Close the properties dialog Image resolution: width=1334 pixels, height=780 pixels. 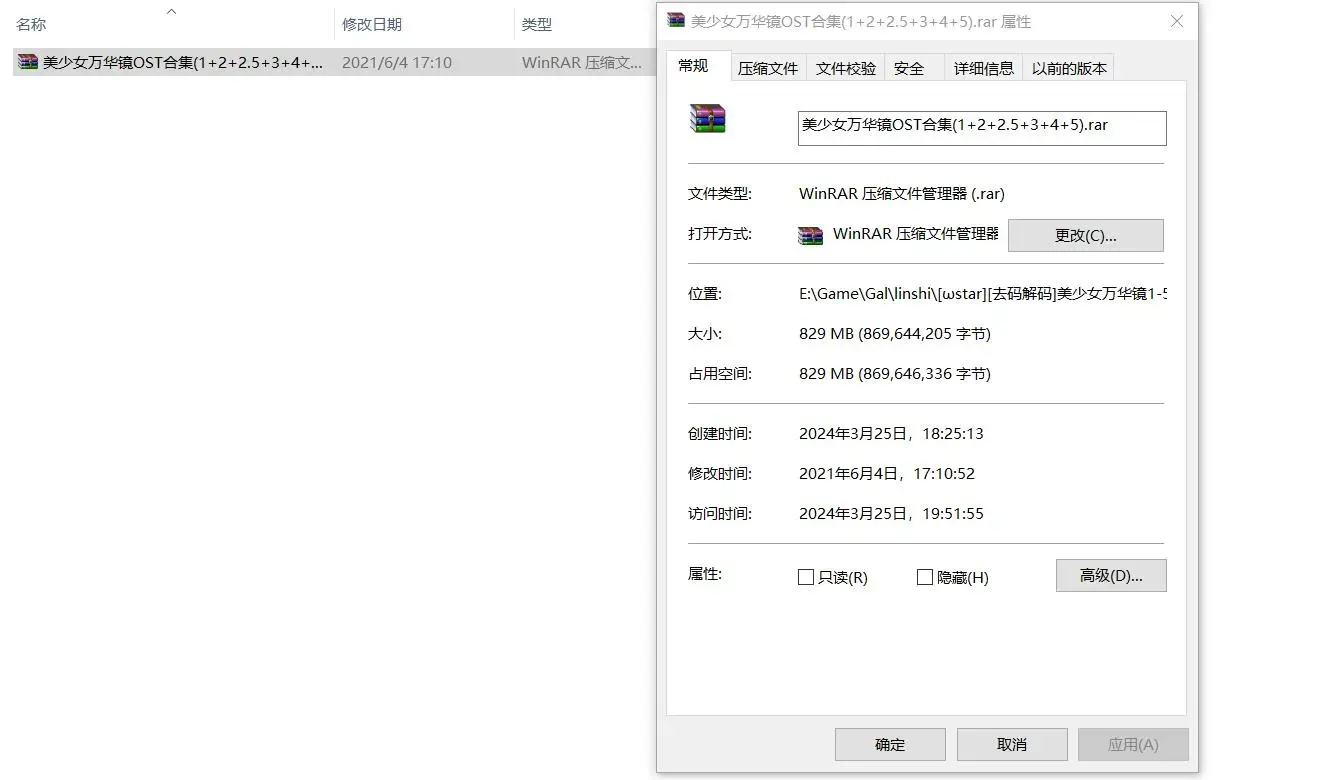click(1177, 21)
